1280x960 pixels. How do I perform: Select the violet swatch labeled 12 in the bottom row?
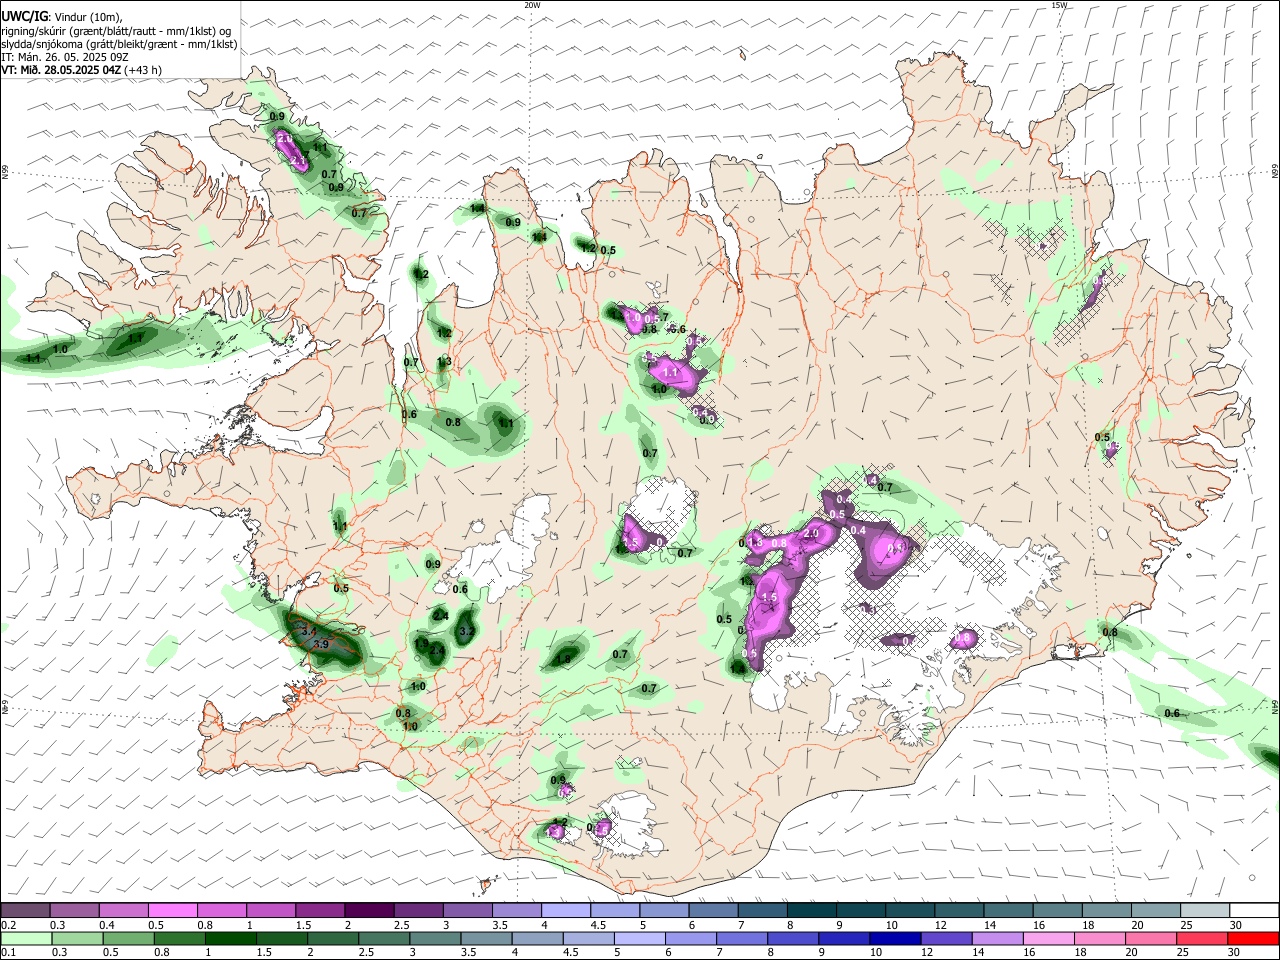pyautogui.click(x=946, y=938)
